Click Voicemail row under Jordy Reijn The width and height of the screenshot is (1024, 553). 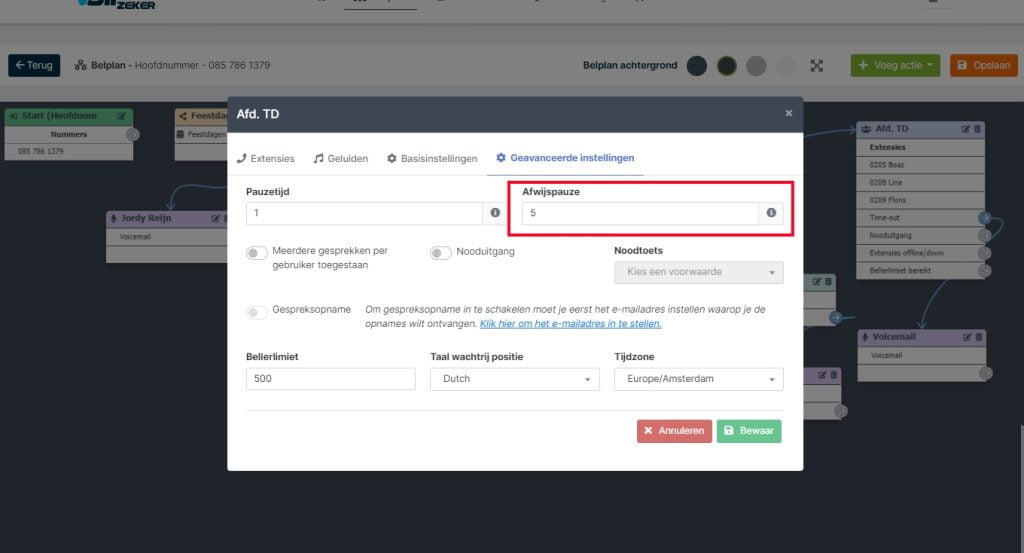pyautogui.click(x=167, y=237)
